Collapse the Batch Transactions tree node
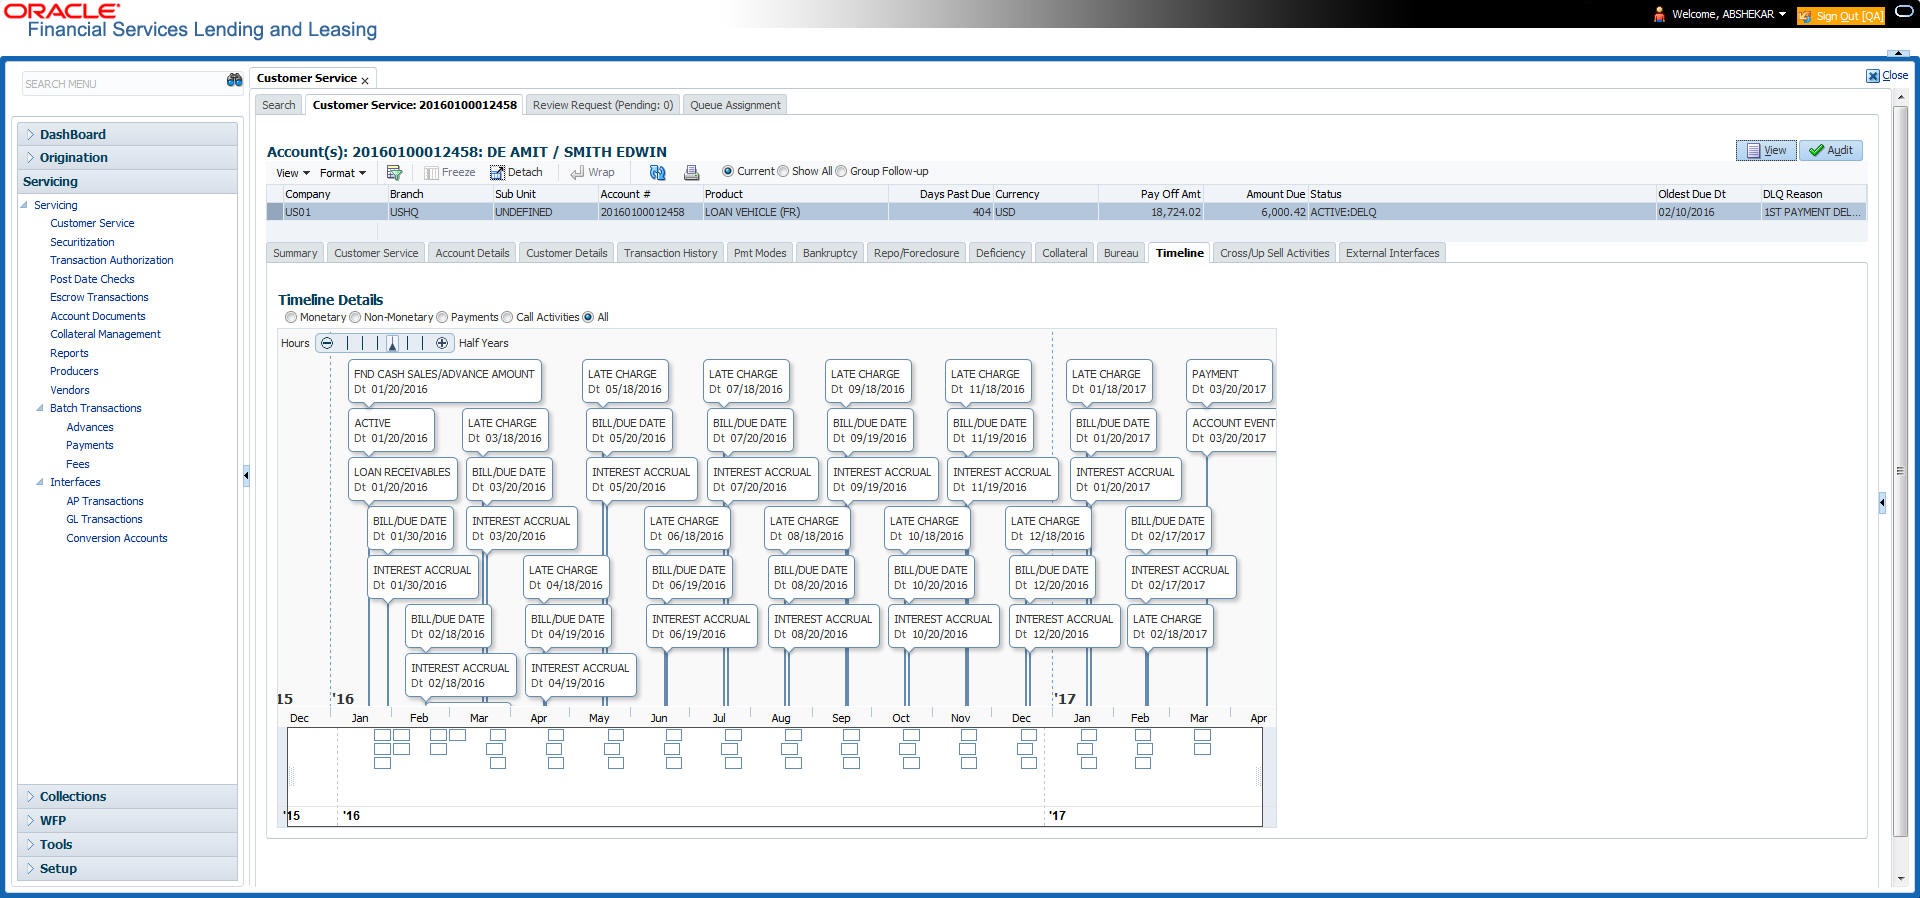This screenshot has height=898, width=1920. 40,408
